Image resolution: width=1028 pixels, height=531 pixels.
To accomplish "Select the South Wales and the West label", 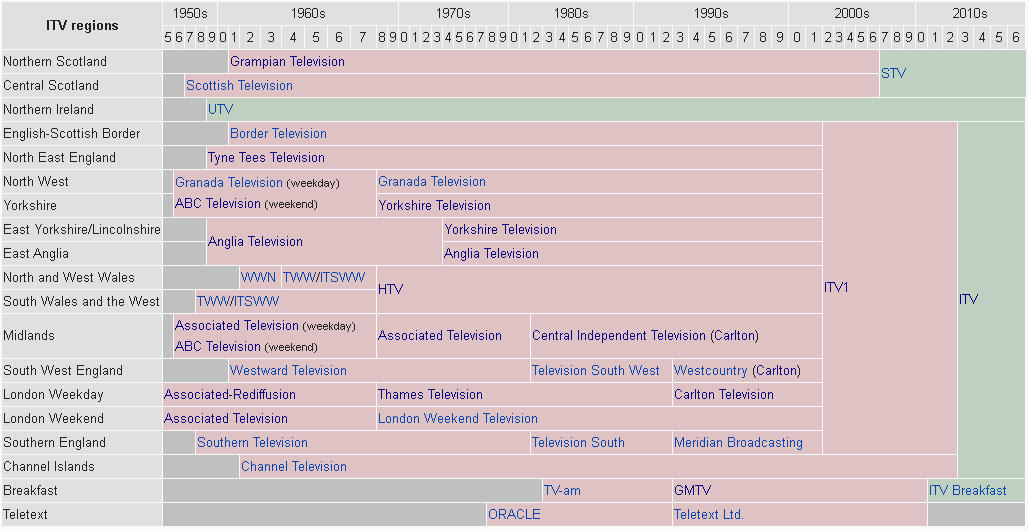I will (81, 302).
